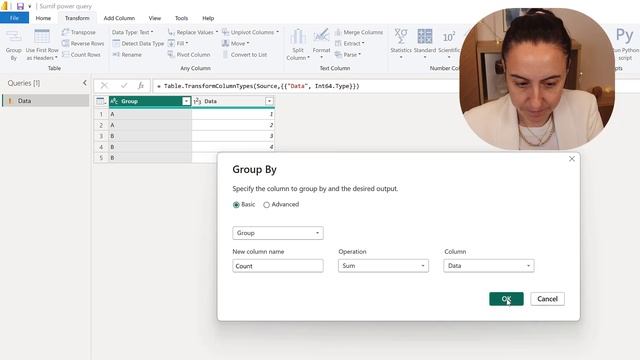Click the Pivot Column button
640x360 pixels.
click(189, 54)
